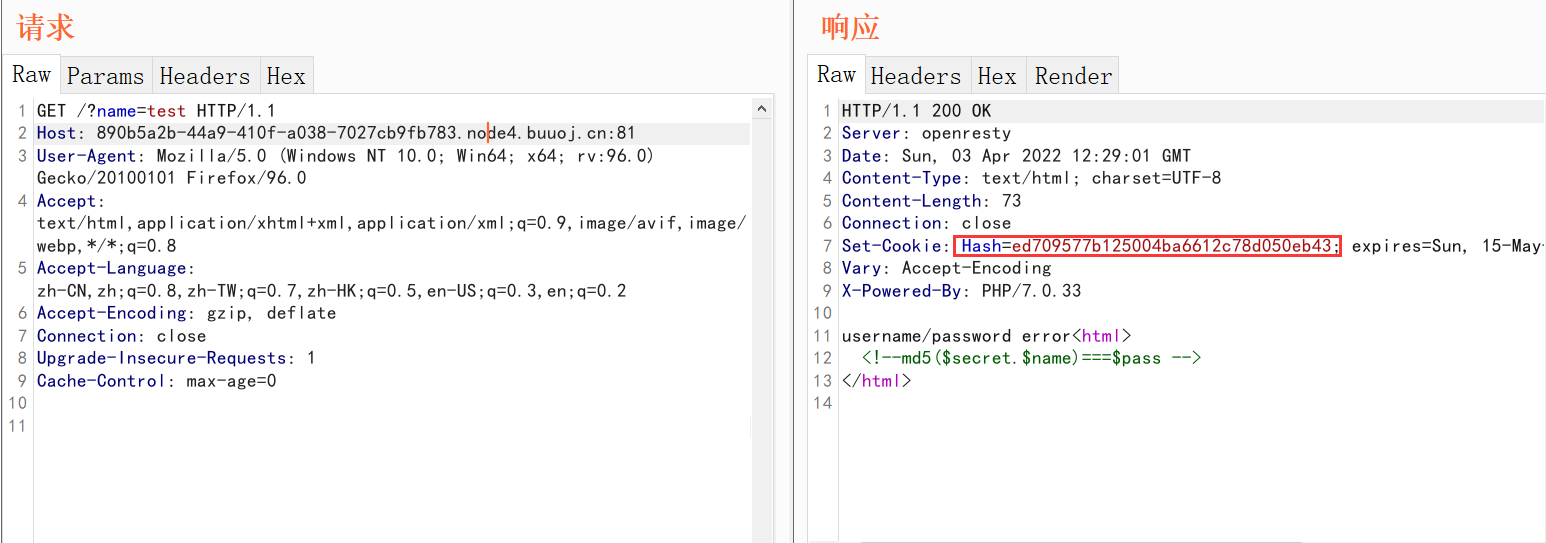Click the Host header line in request
This screenshot has width=1546, height=543.
pyautogui.click(x=336, y=133)
